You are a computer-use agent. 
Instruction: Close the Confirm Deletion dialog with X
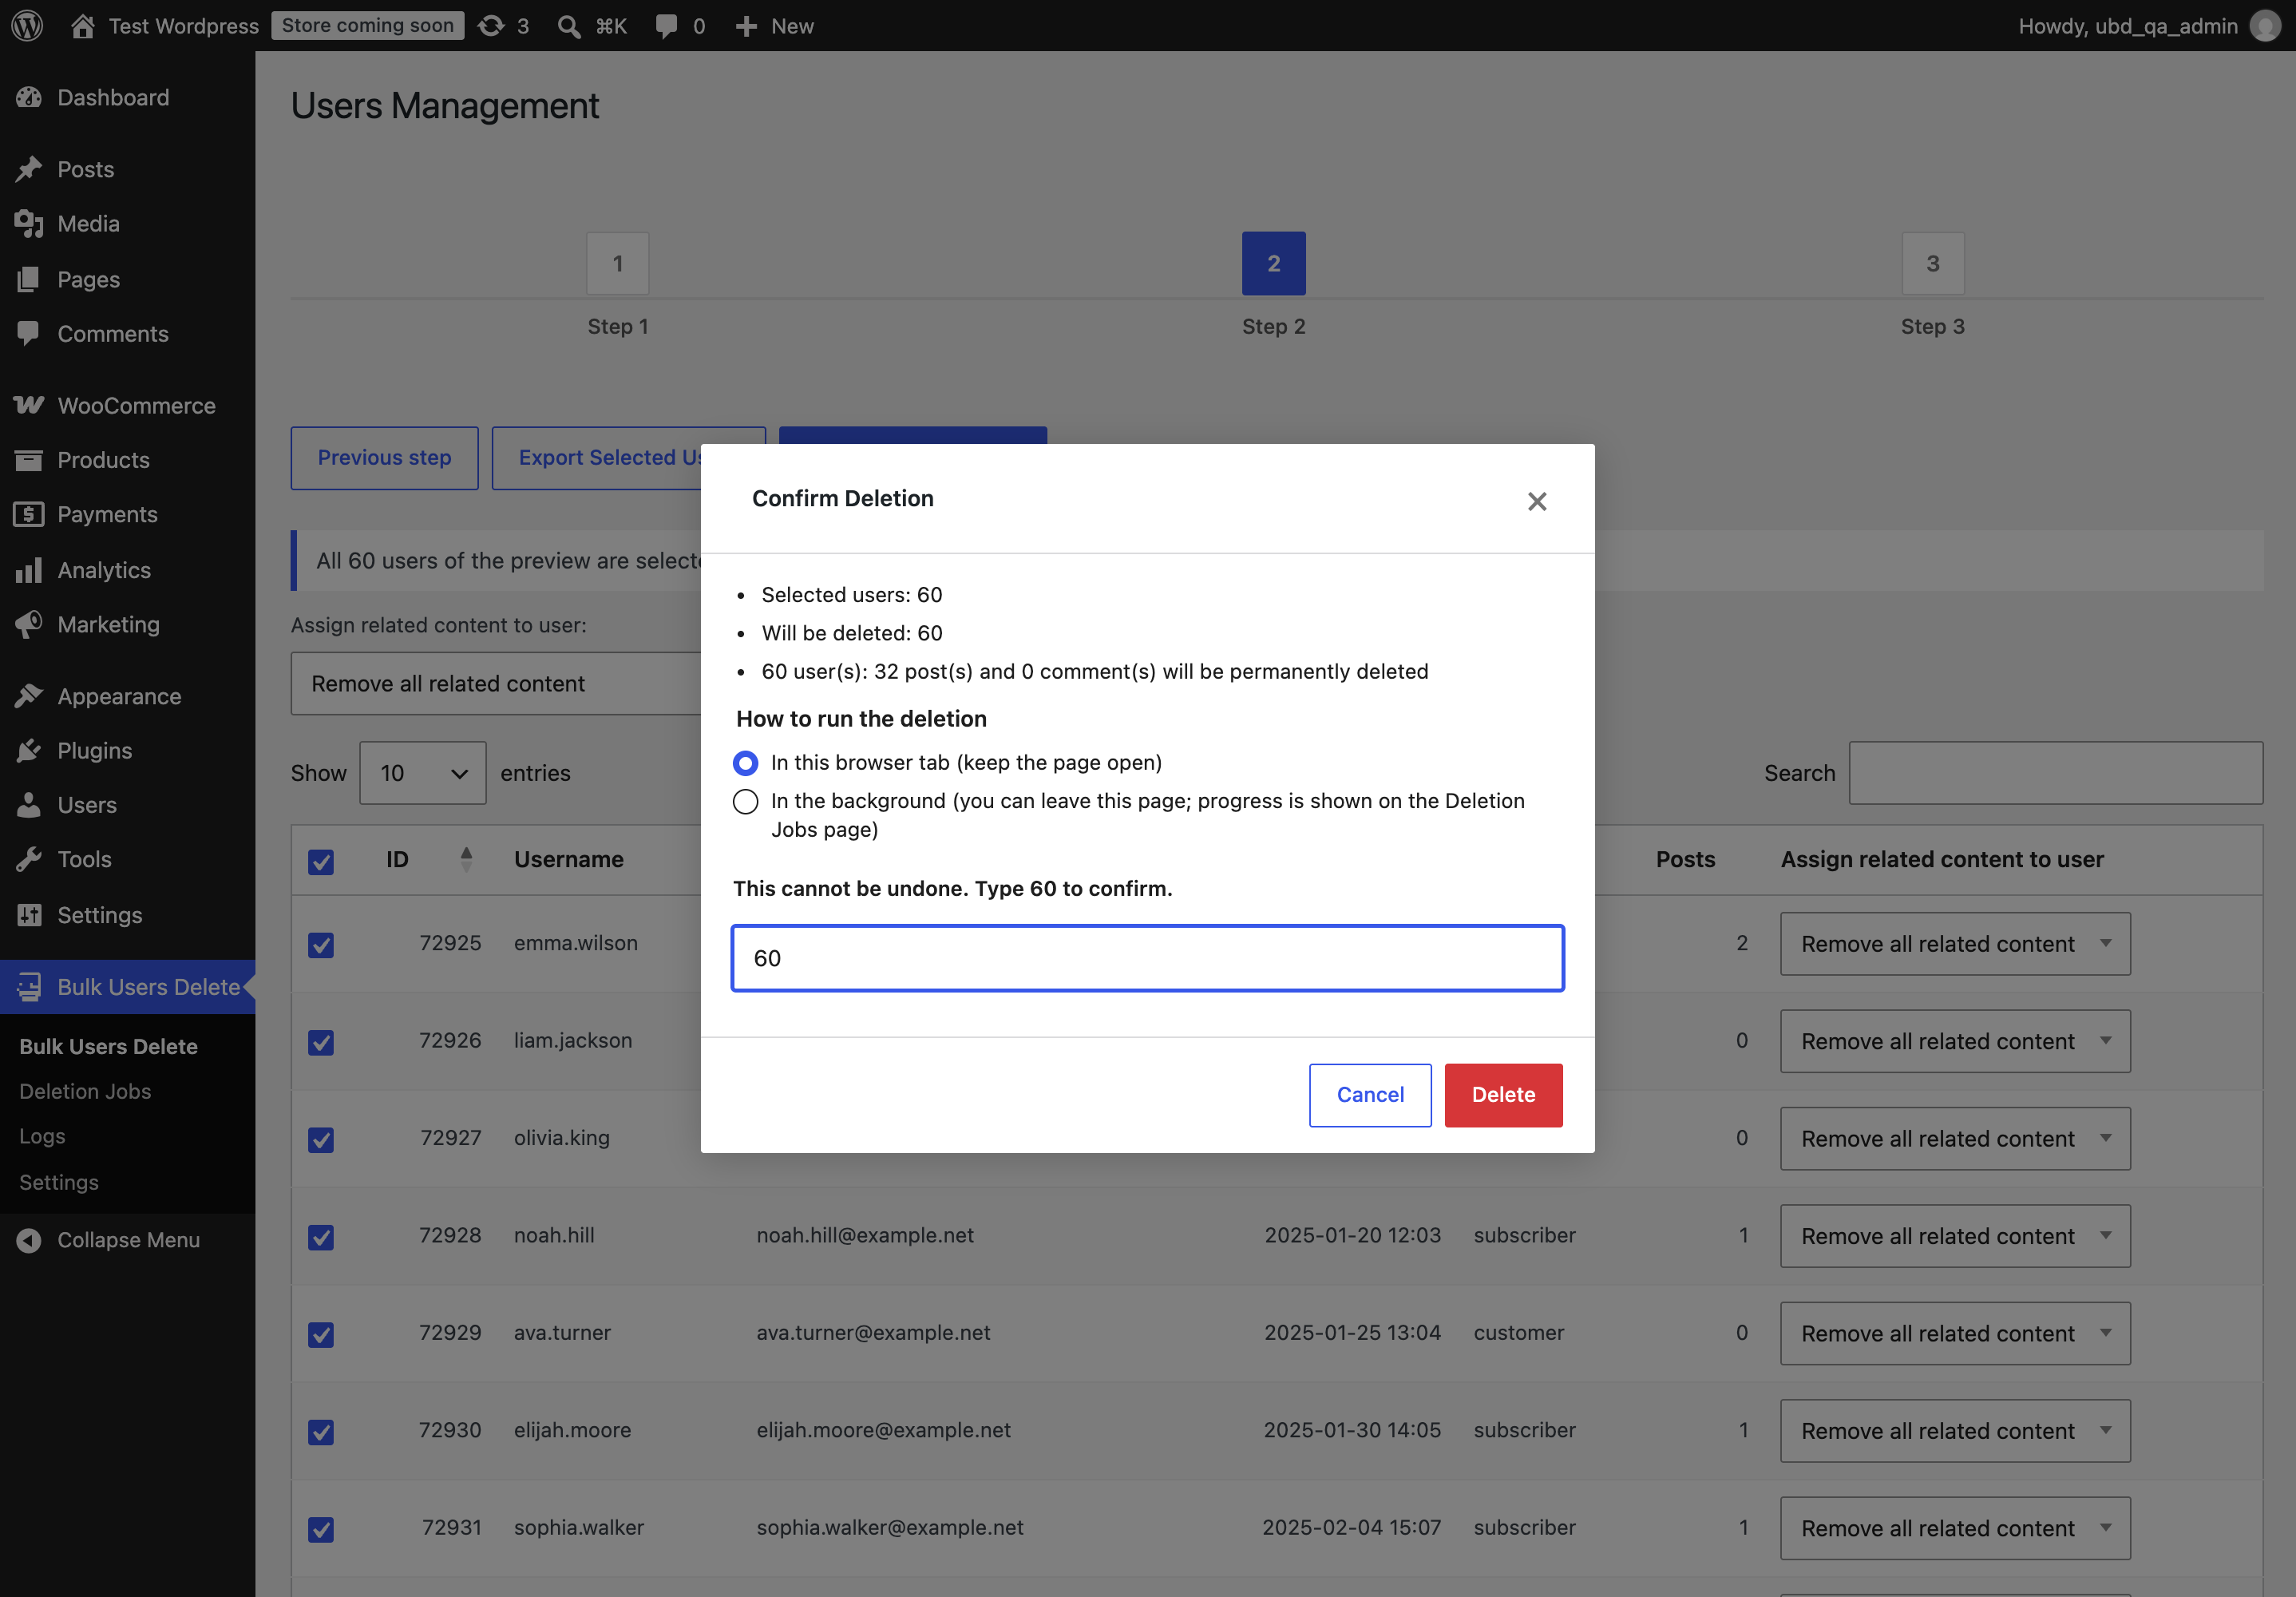coord(1537,501)
